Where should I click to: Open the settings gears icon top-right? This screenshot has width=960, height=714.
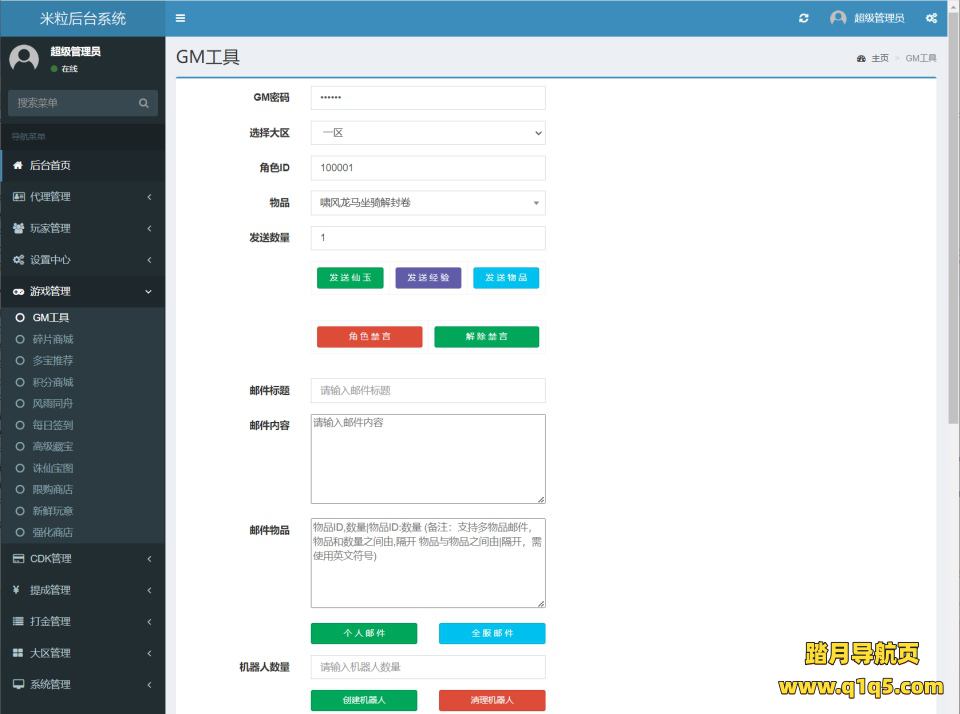tap(931, 18)
